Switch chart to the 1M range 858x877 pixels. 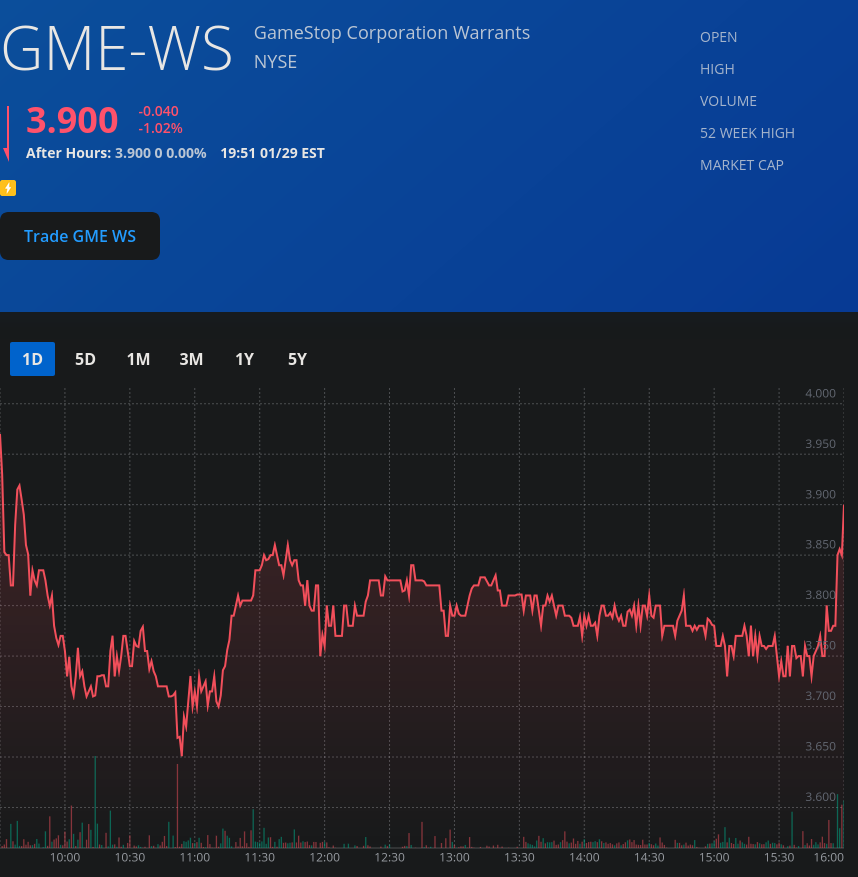coord(138,359)
